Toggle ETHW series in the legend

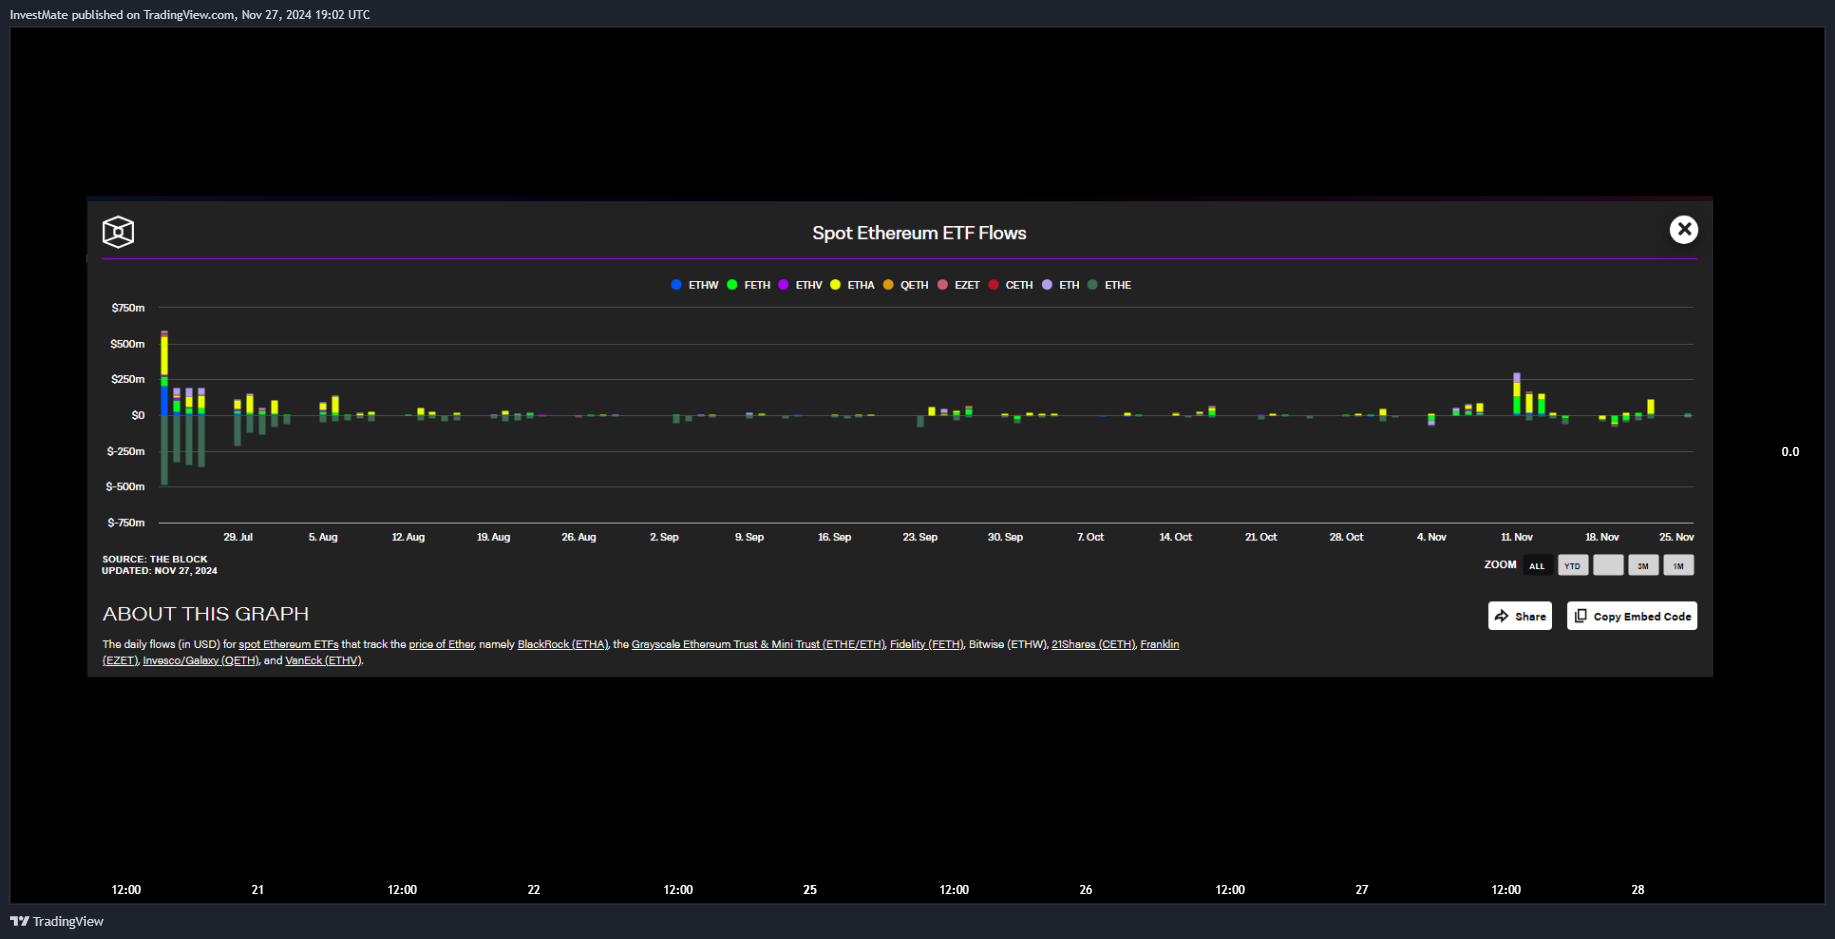[695, 285]
